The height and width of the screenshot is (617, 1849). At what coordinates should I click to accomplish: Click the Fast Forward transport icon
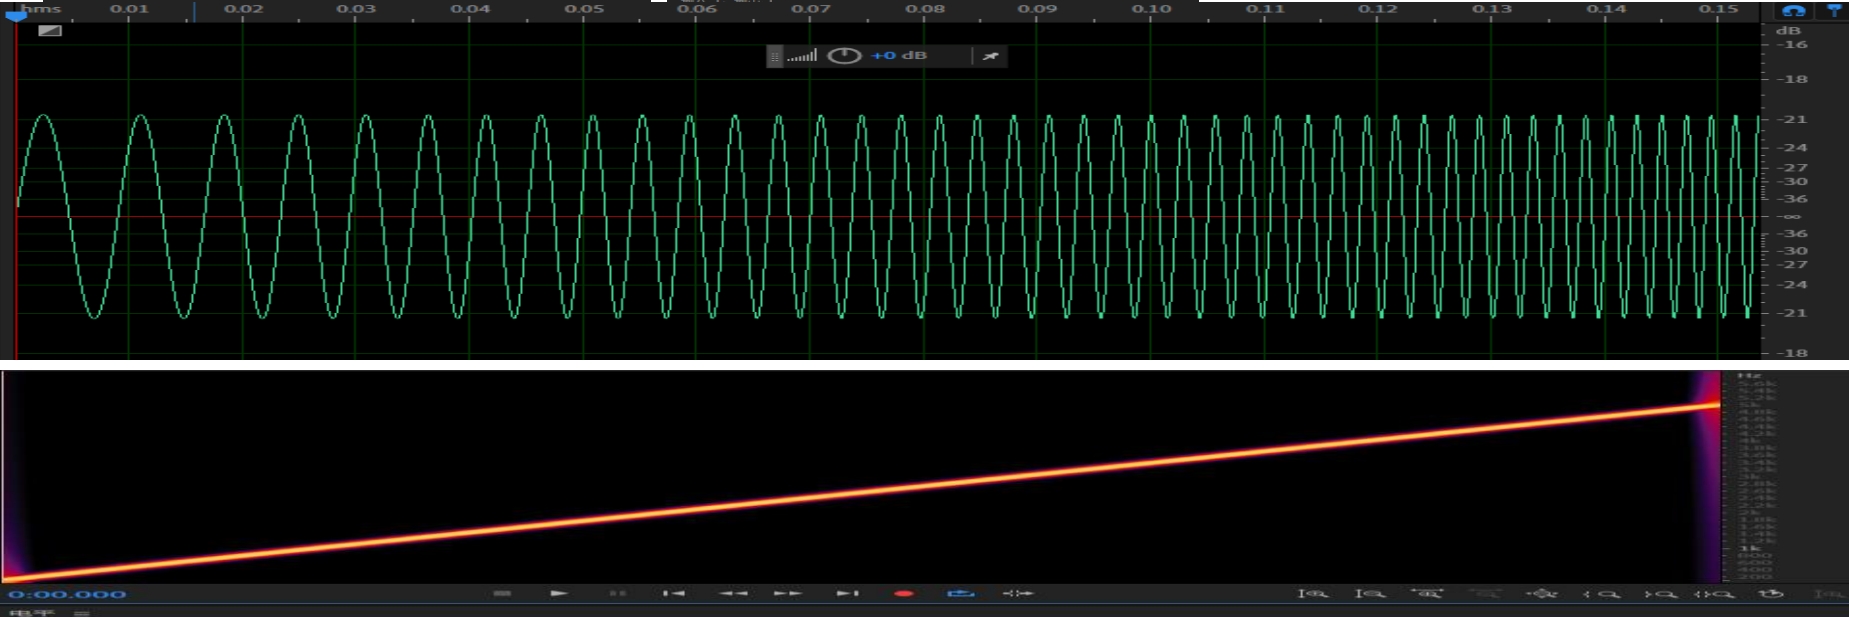[x=788, y=593]
